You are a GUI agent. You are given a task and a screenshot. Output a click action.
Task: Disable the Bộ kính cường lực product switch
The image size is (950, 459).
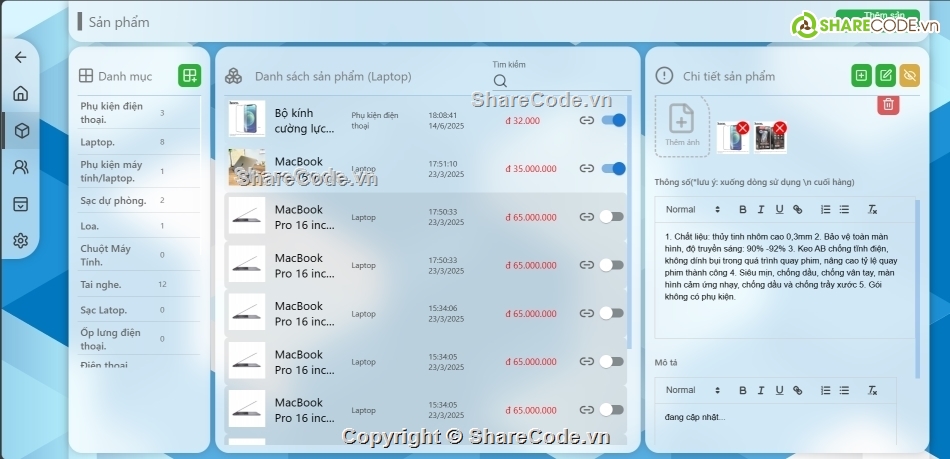[613, 121]
